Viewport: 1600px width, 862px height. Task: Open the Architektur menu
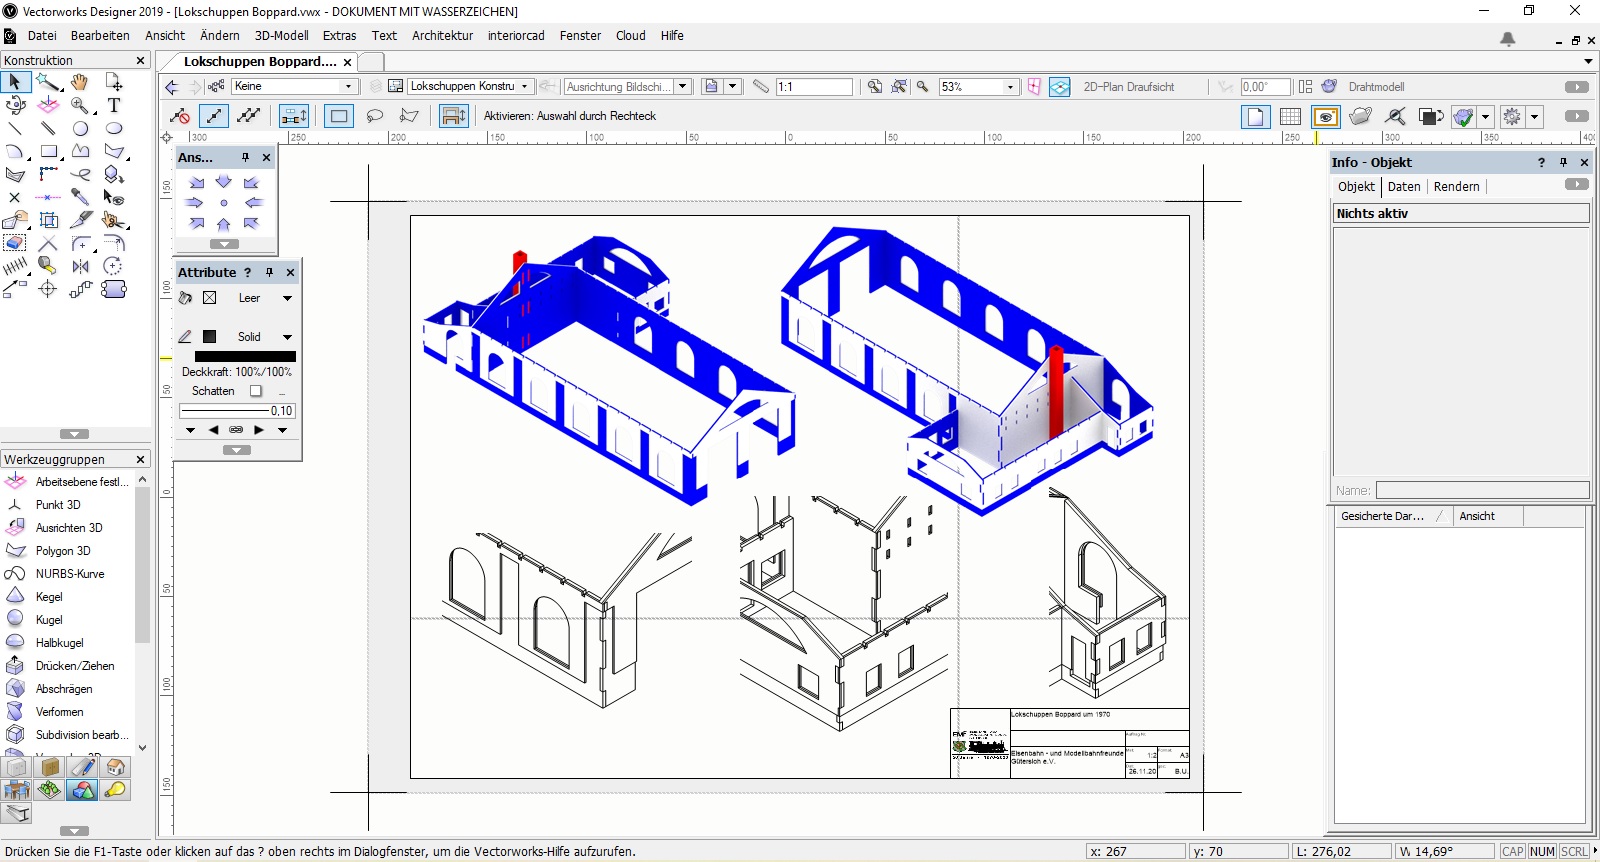pyautogui.click(x=442, y=36)
